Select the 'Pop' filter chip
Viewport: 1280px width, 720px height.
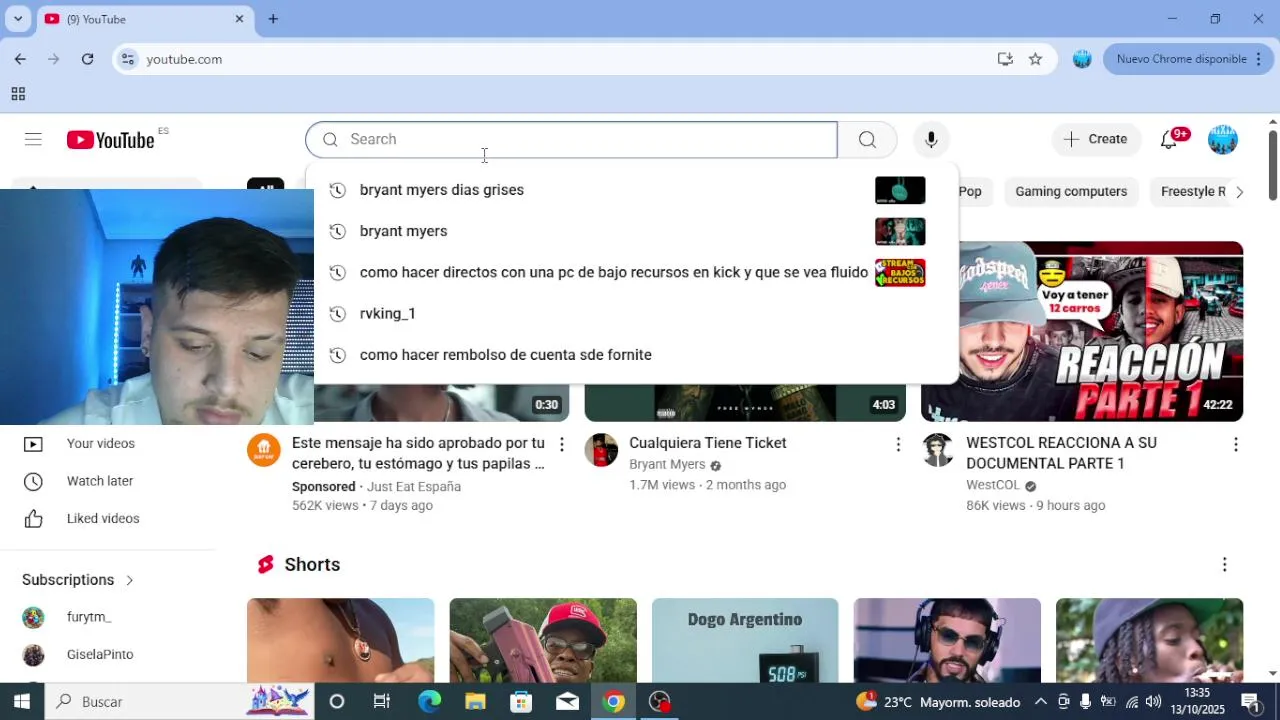[970, 191]
